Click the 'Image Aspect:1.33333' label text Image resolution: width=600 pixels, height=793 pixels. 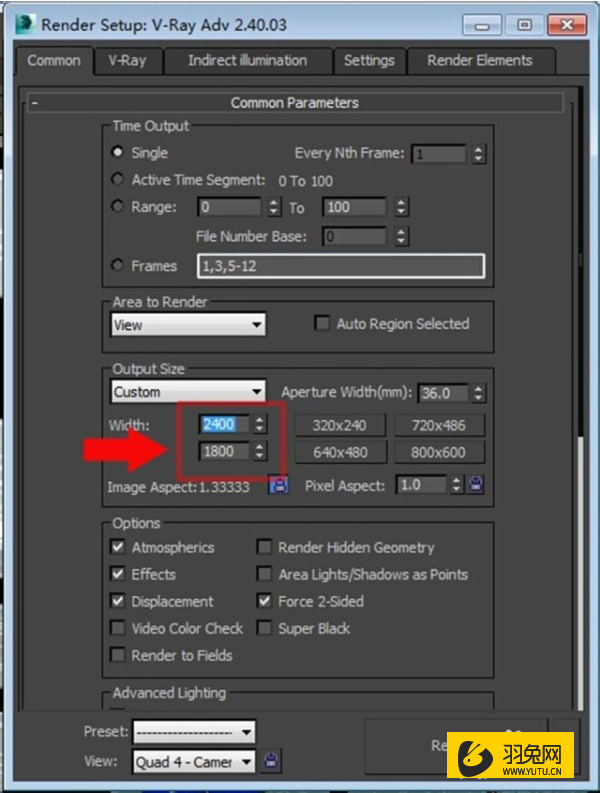(x=178, y=487)
